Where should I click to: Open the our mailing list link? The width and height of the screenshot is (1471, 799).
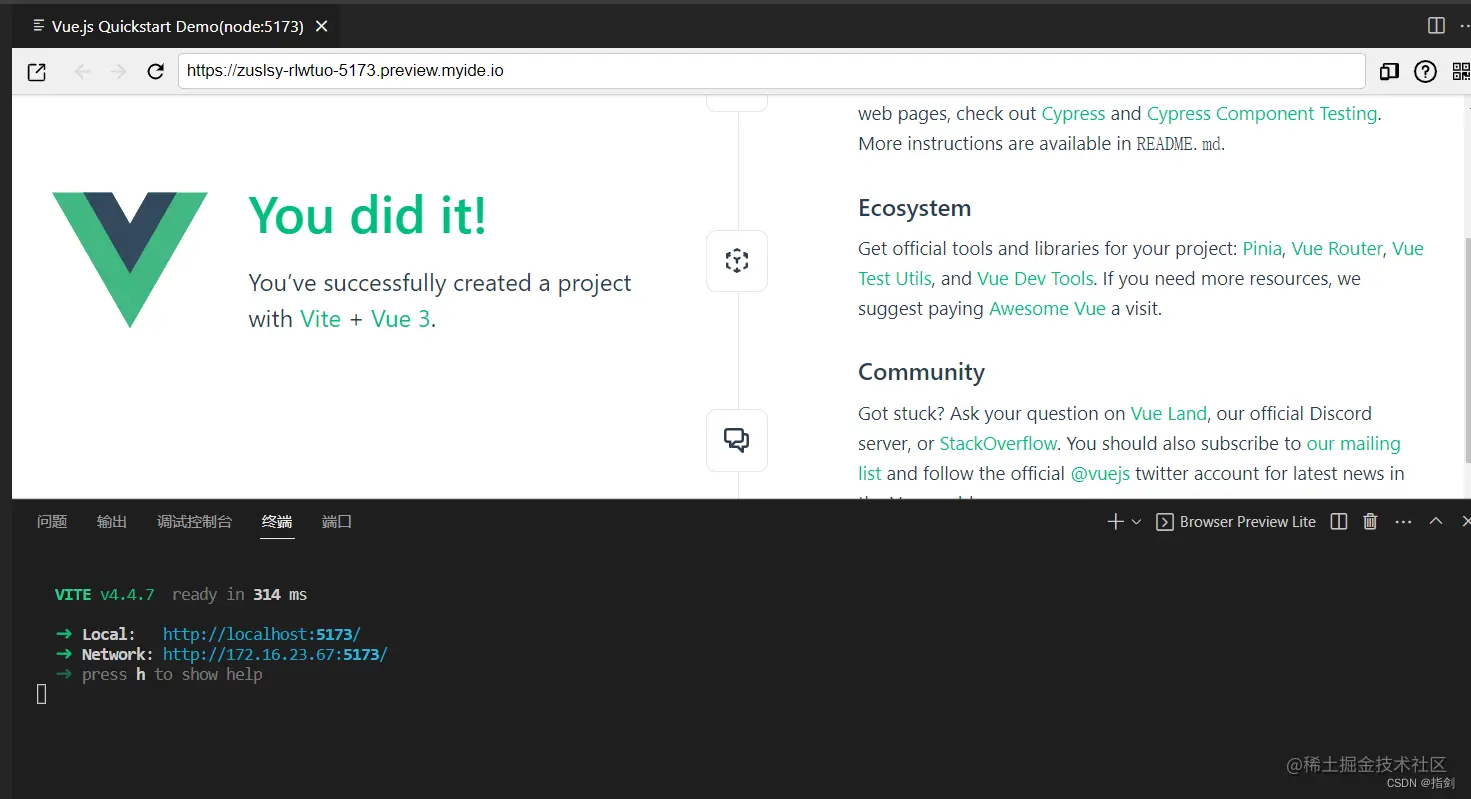tap(1353, 444)
